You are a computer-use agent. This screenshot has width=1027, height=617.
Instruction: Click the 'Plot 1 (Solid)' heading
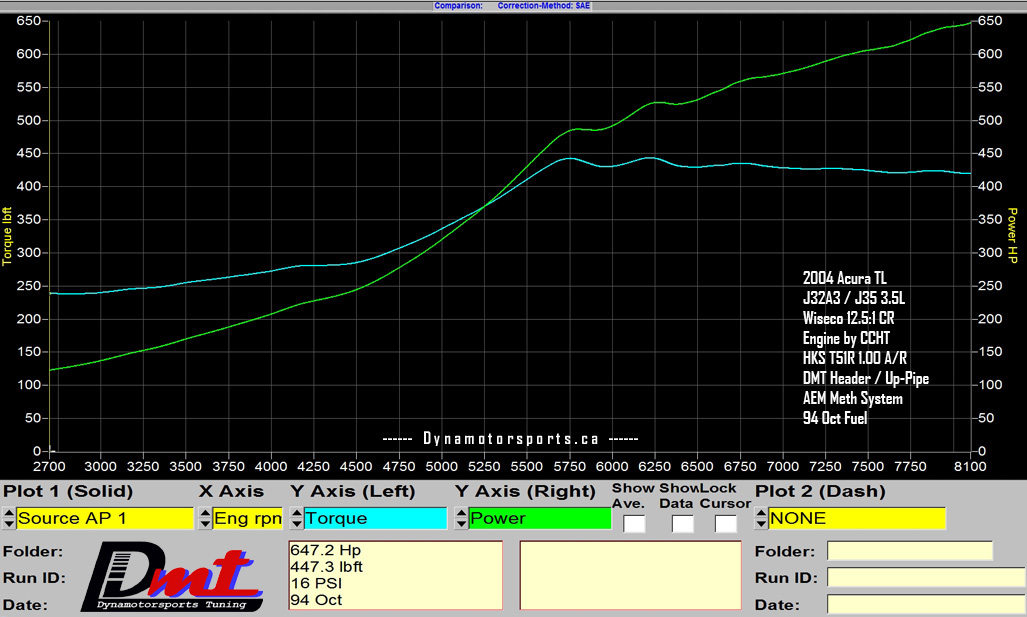[x=68, y=491]
